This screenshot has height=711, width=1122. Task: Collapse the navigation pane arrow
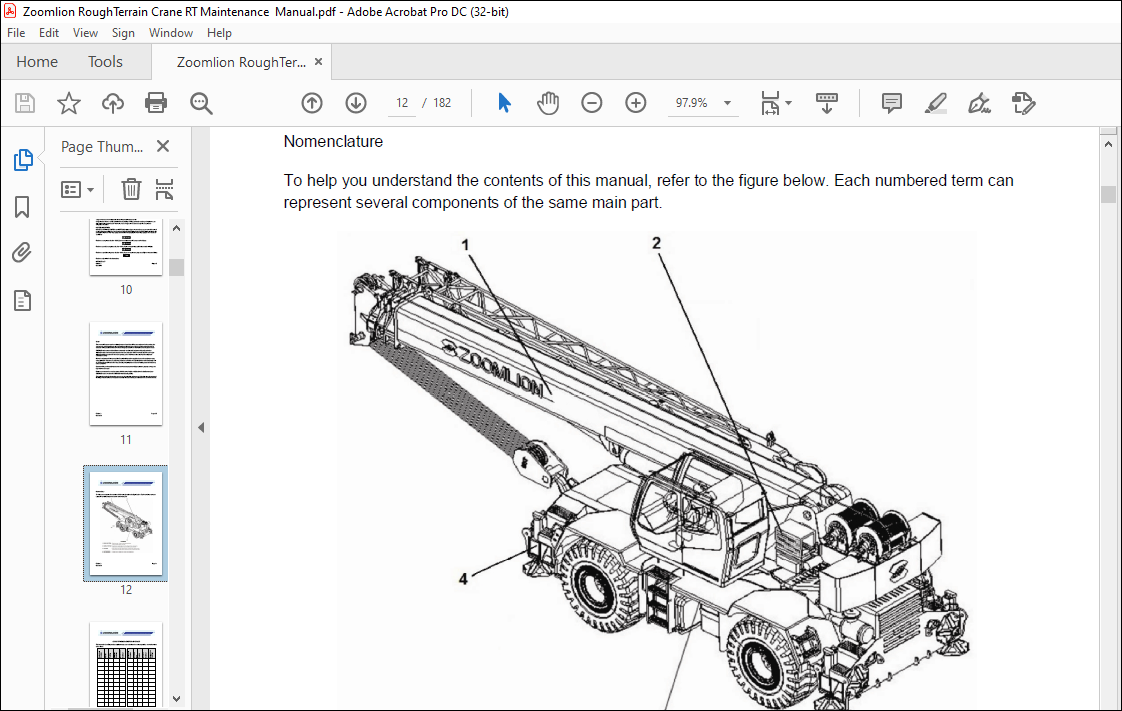pos(201,428)
